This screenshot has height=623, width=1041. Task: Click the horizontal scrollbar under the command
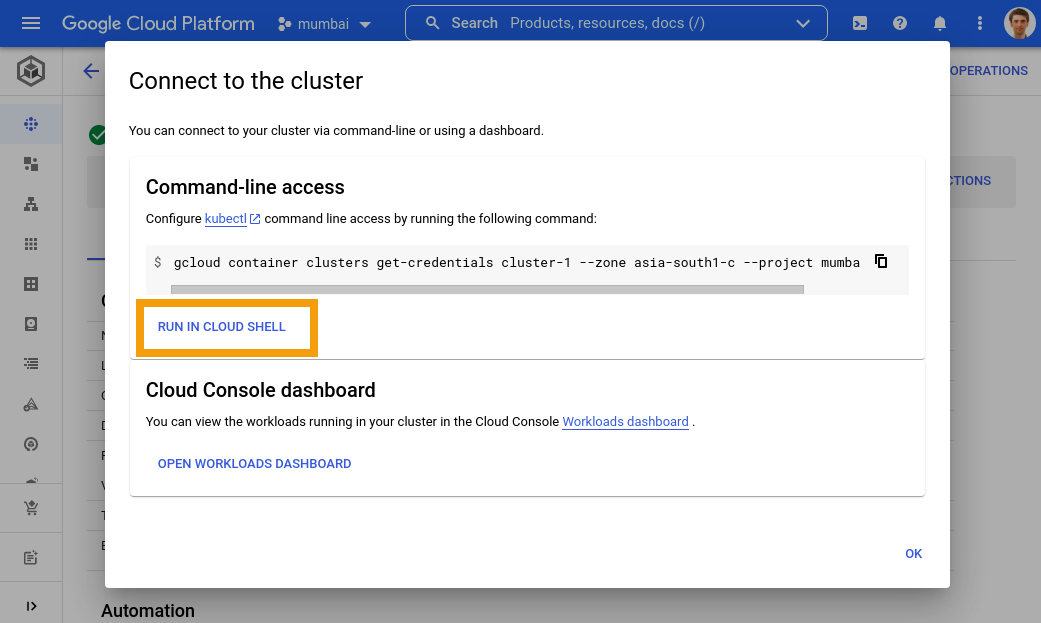tap(487, 290)
